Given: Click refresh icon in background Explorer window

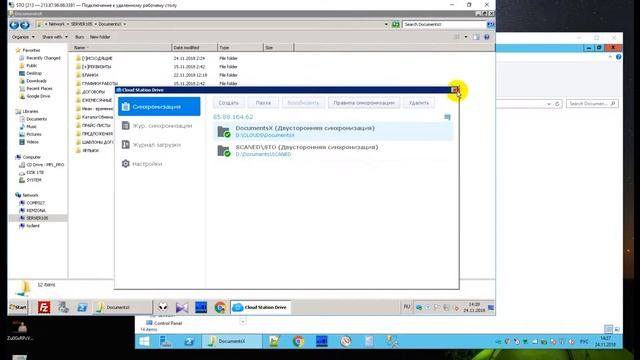Looking at the screenshot, I should point(557,104).
